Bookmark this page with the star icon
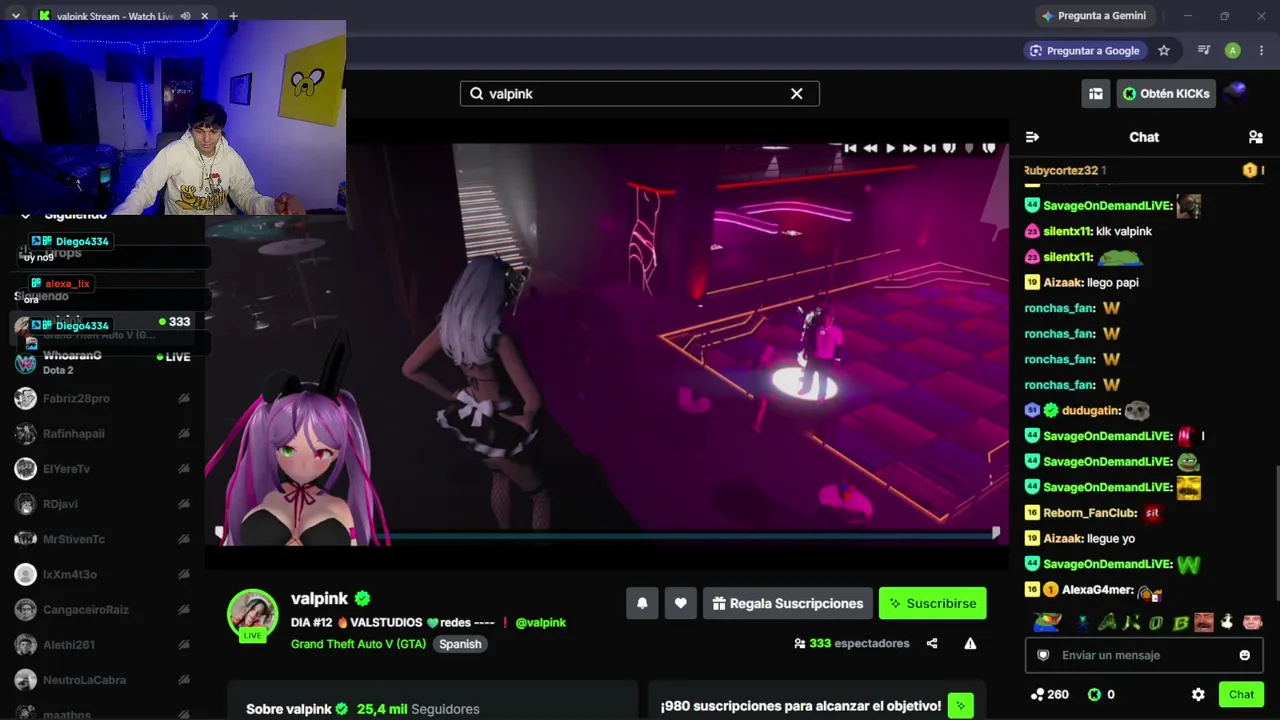Screen dimensions: 1280x720 pos(1164,51)
